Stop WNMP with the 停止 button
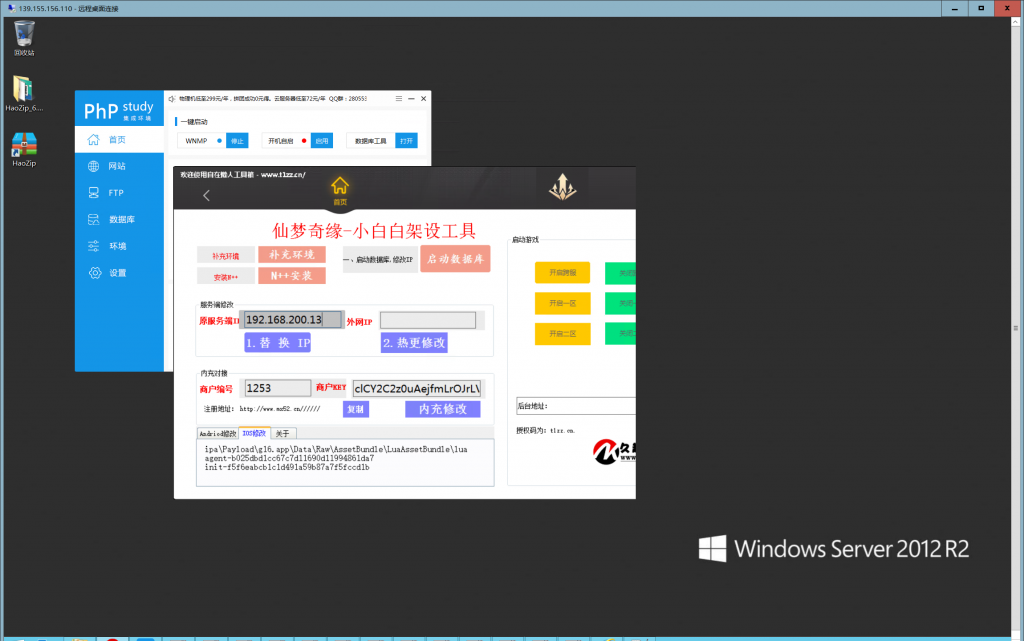Screen dimensions: 1024x641 (x=237, y=141)
